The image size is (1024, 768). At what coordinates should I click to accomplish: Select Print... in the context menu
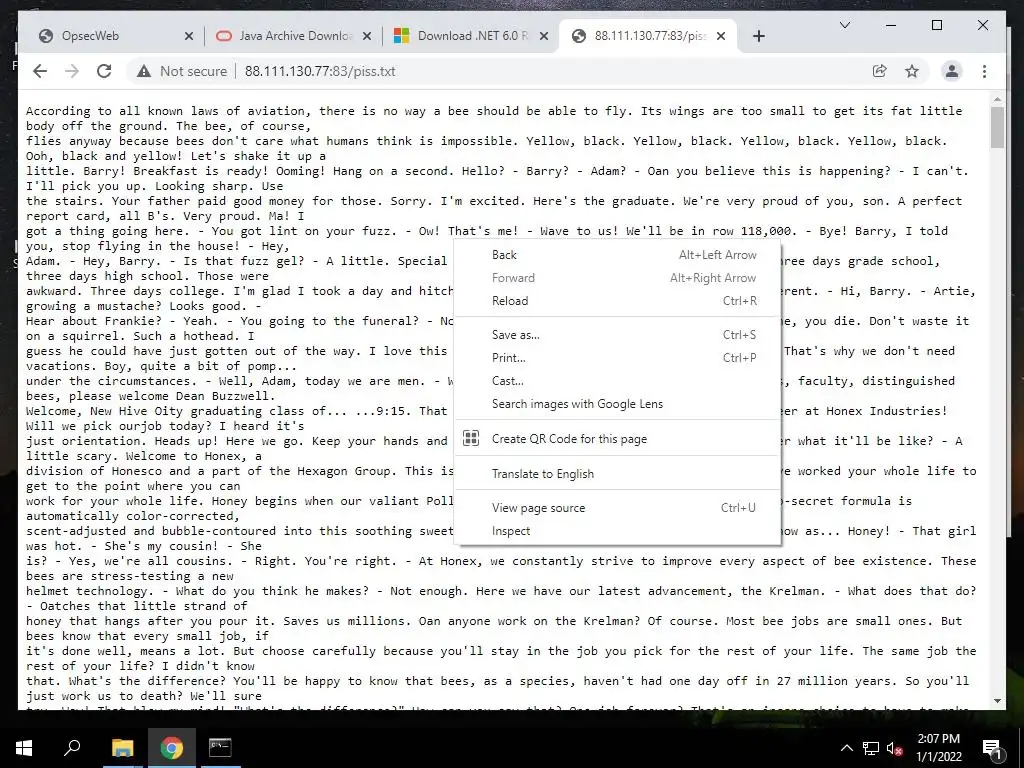(x=617, y=357)
